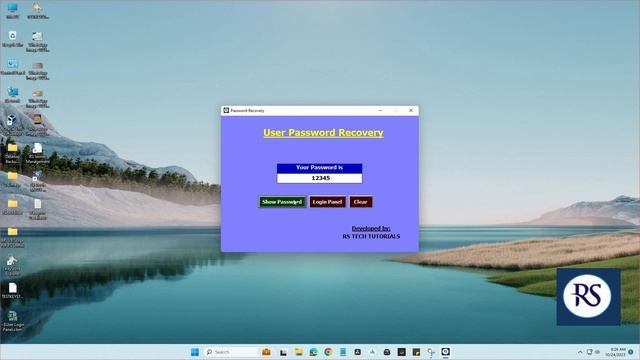Click the active Password Recovery taskbar icon
Viewport: 640px width, 360px height.
tap(445, 352)
